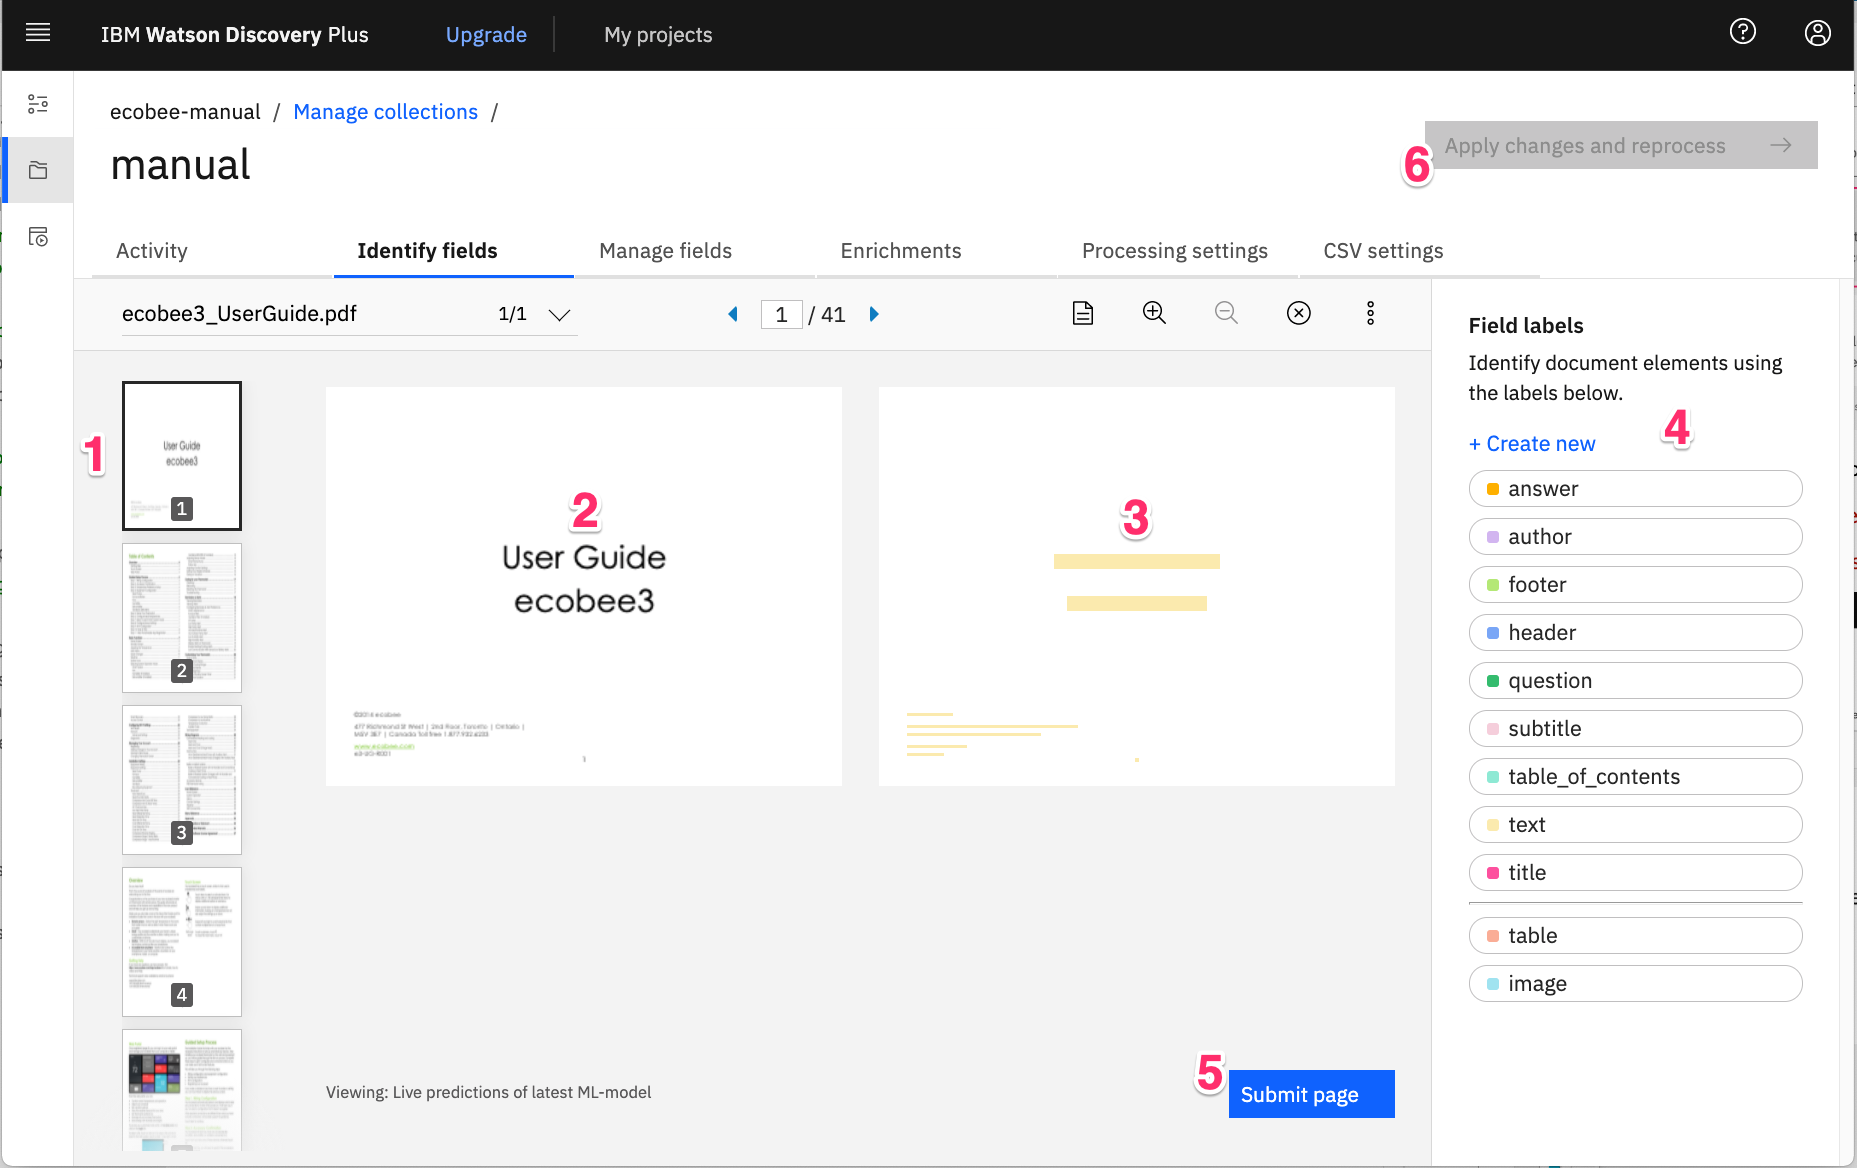Zoom out of the document
Screen dimensions: 1857x1168
pos(1226,313)
